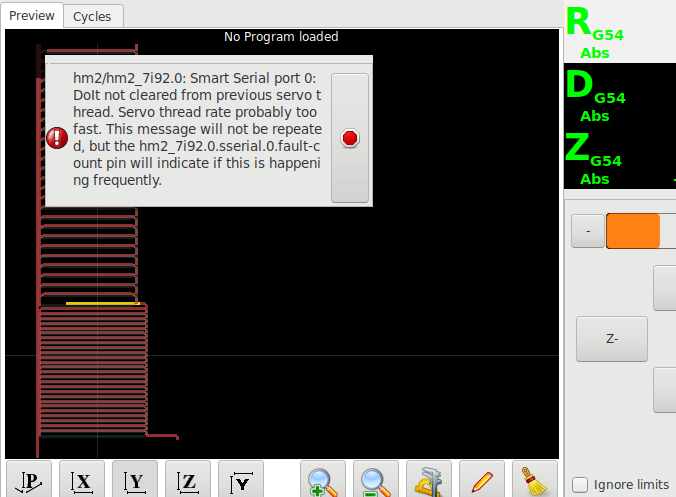The width and height of the screenshot is (676, 497).
Task: Click the No Program loaded label
Action: coord(281,37)
